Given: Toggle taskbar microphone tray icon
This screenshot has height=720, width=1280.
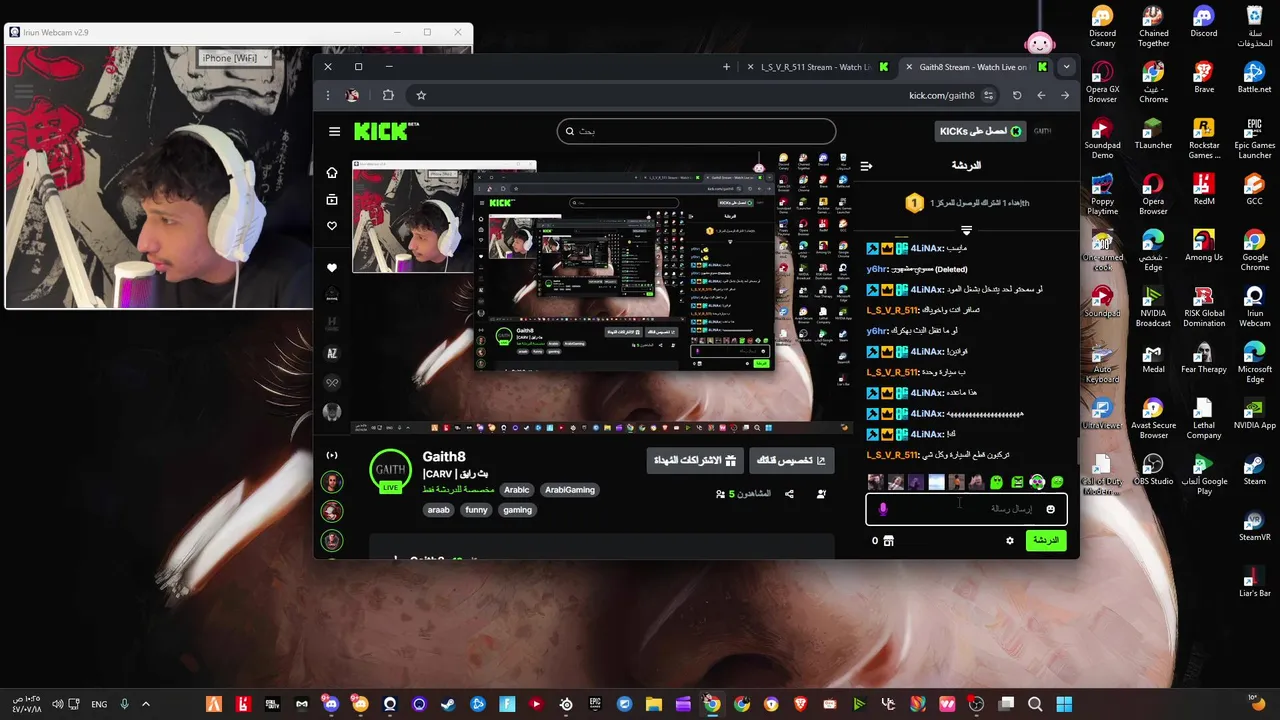Looking at the screenshot, I should pos(124,704).
